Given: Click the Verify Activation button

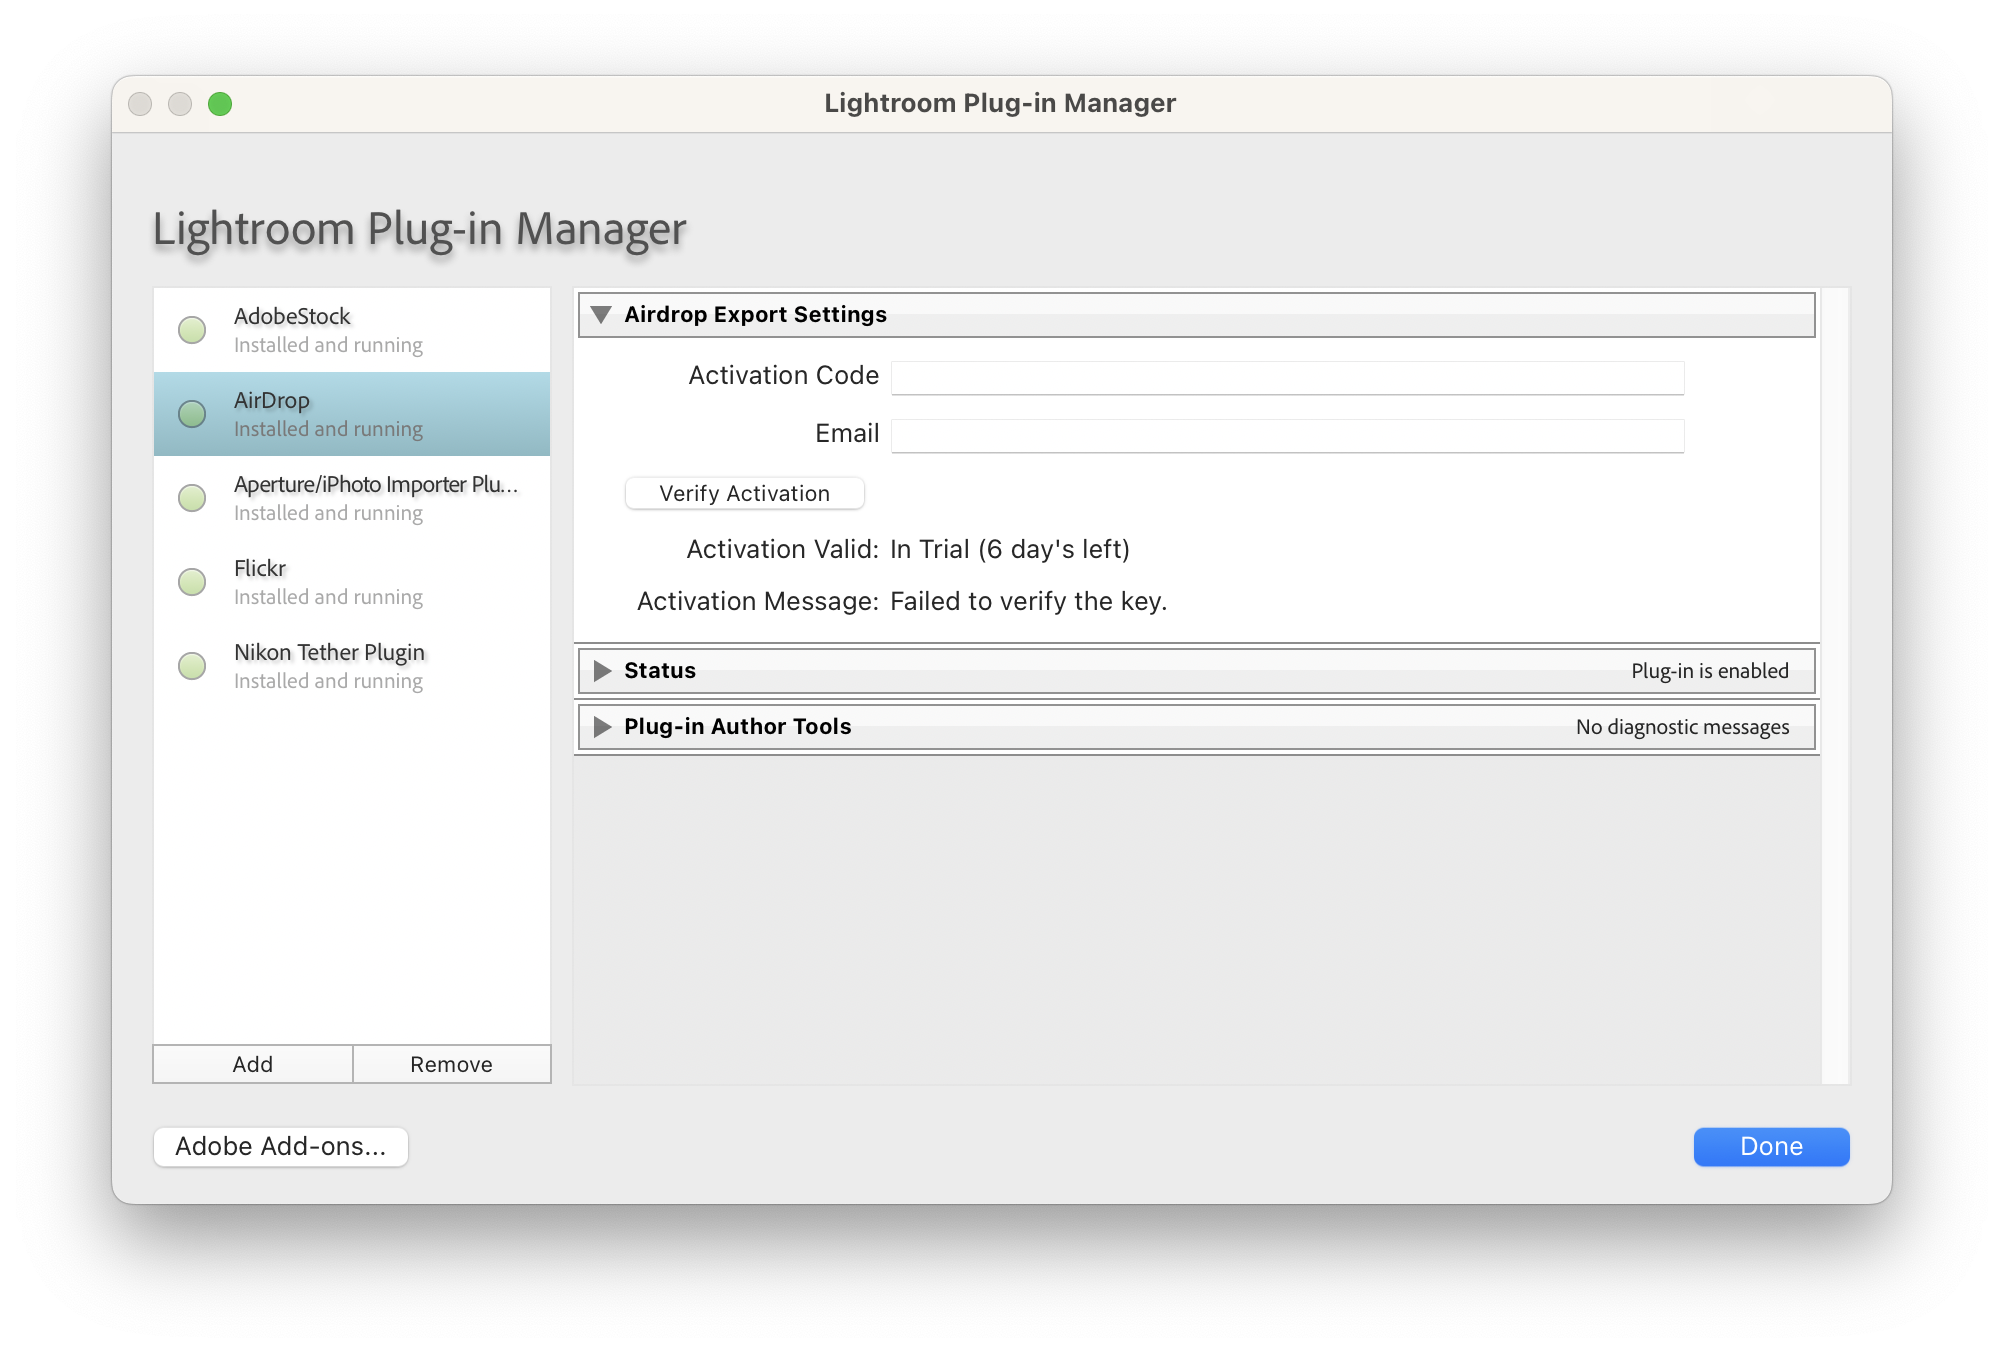Looking at the screenshot, I should (744, 493).
